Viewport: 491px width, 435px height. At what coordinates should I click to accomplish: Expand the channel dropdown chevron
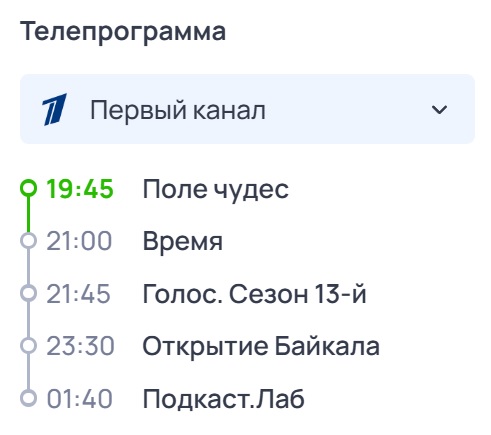439,110
